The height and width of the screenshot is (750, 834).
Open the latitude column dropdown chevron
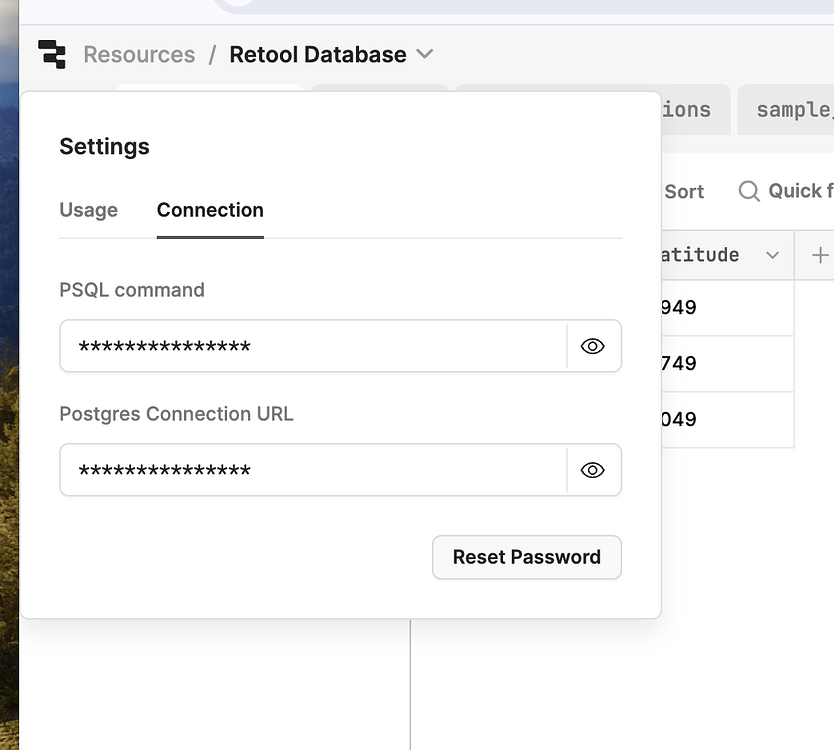coord(772,255)
